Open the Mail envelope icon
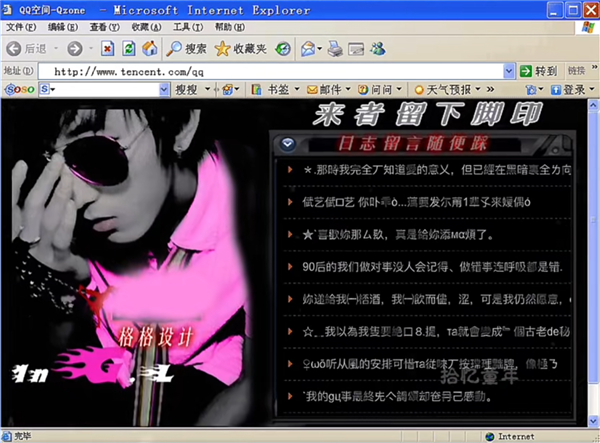The height and width of the screenshot is (443, 600). pos(308,49)
